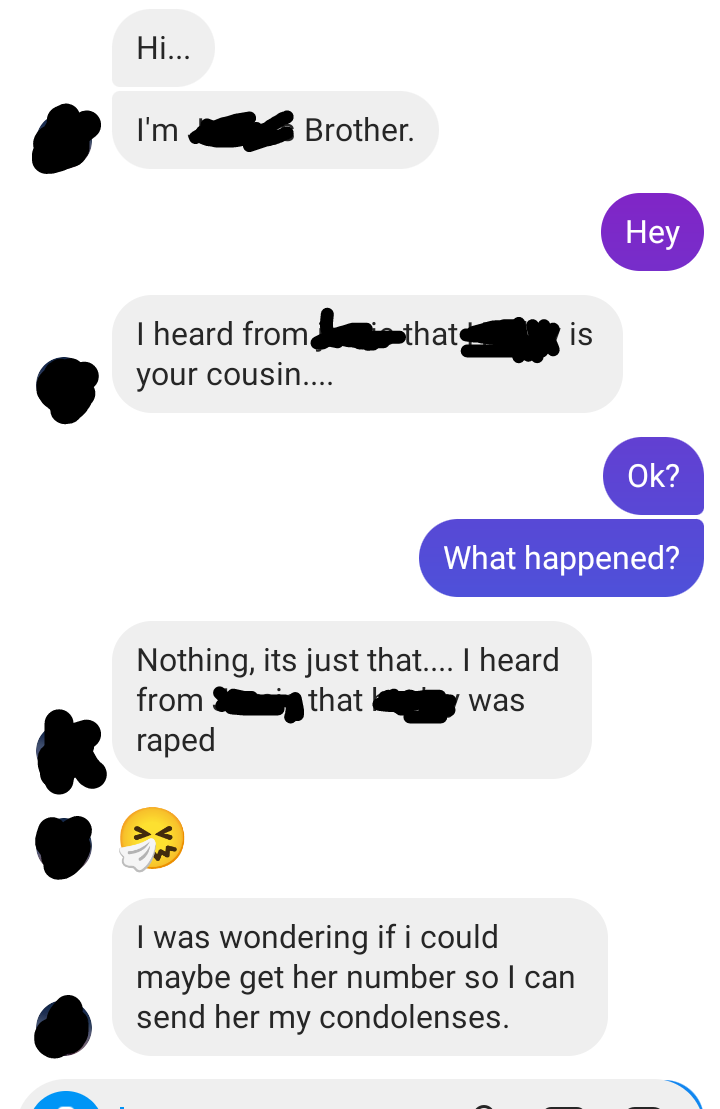Tap sender avatar beside the 'Brother' message
This screenshot has width=720, height=1109.
coord(65,139)
